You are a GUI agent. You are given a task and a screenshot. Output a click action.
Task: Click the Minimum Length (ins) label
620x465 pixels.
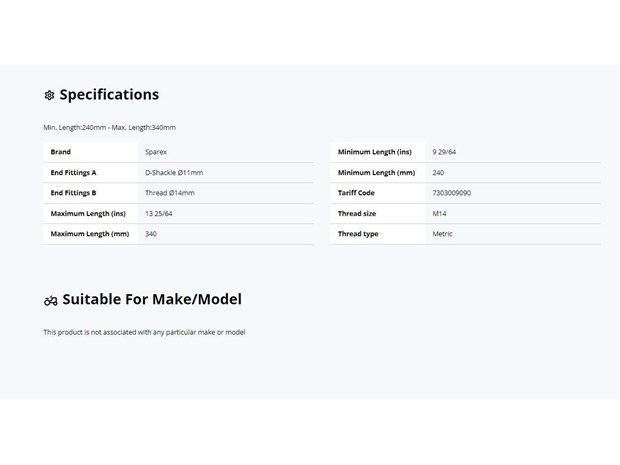(374, 152)
